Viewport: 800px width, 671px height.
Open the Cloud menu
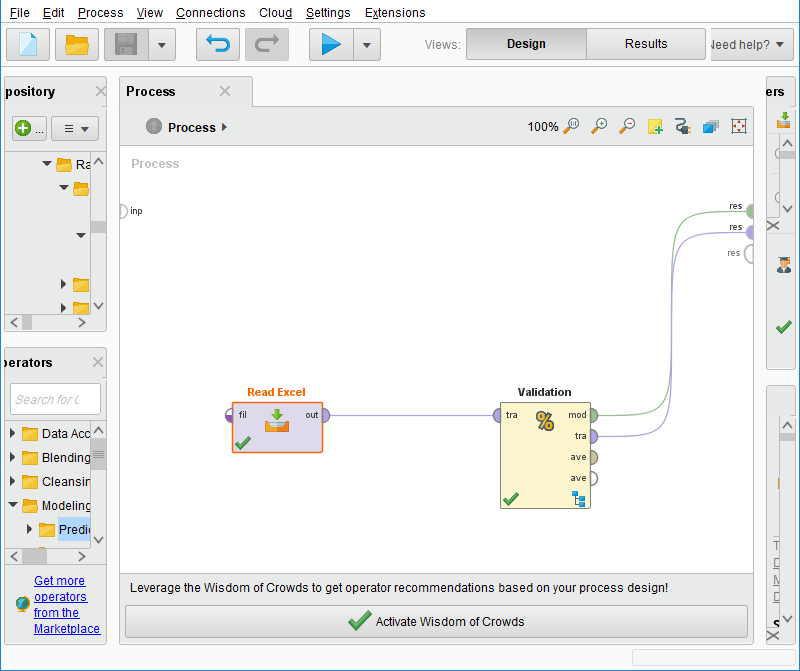pyautogui.click(x=276, y=13)
